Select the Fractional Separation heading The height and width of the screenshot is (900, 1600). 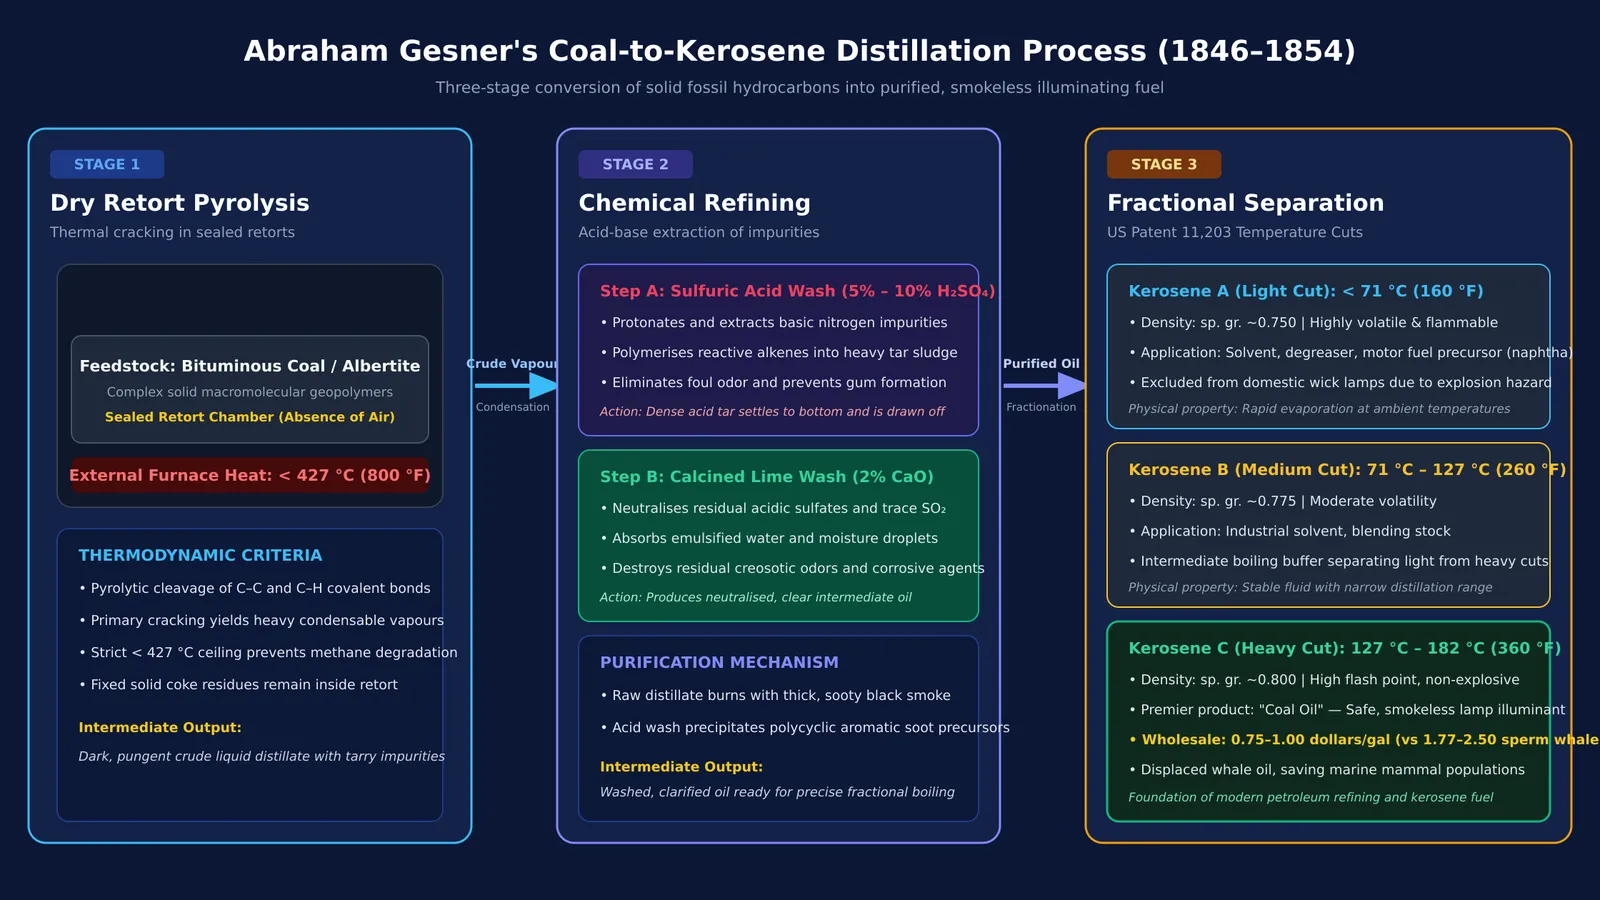(x=1246, y=203)
